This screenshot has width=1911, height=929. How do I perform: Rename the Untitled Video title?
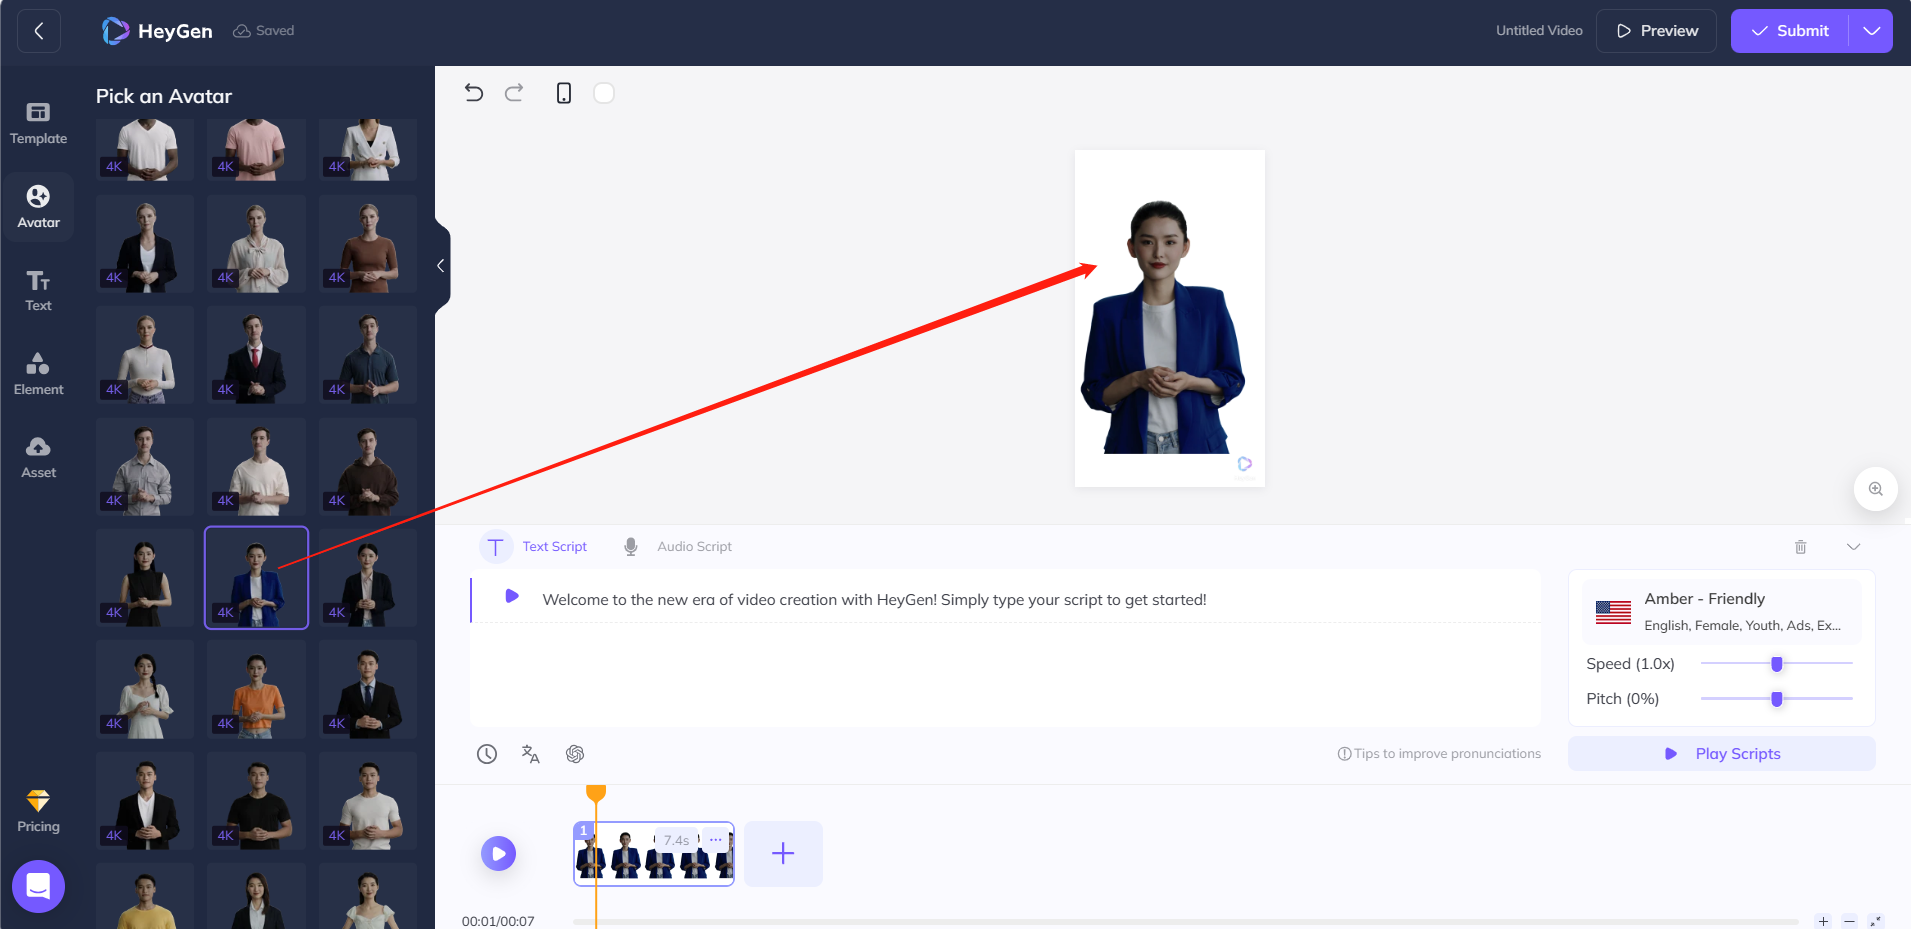coord(1539,31)
